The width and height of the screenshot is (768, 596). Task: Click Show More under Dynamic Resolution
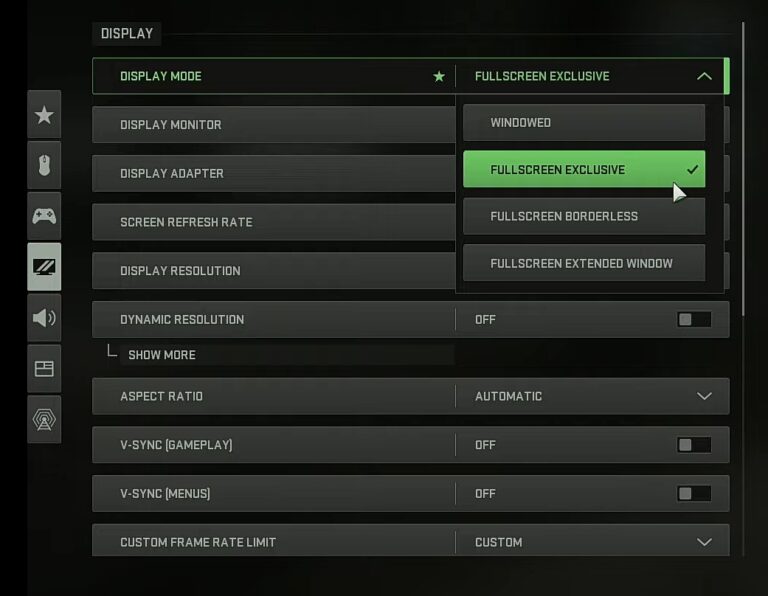(x=162, y=355)
